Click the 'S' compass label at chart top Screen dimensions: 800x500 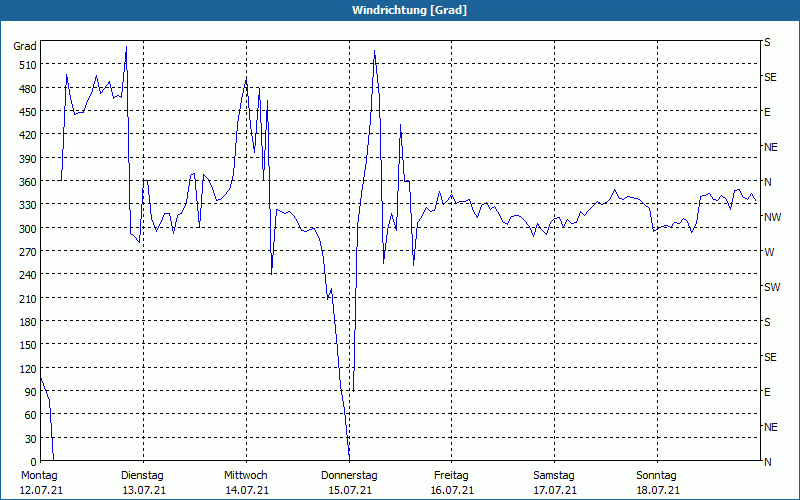pyautogui.click(x=767, y=42)
